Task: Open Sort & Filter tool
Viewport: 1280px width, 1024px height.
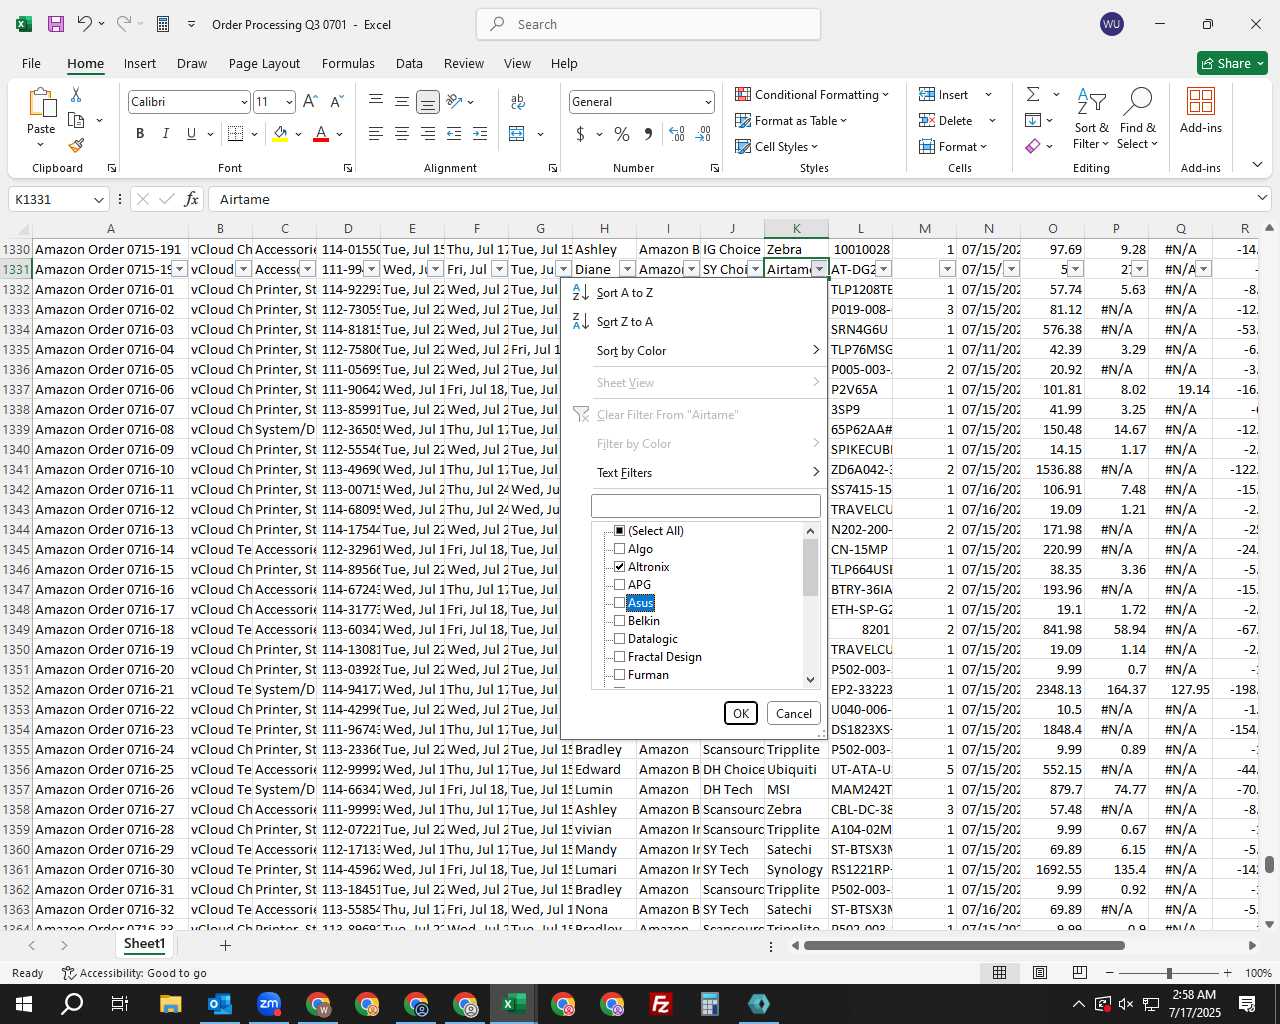Action: (x=1091, y=120)
